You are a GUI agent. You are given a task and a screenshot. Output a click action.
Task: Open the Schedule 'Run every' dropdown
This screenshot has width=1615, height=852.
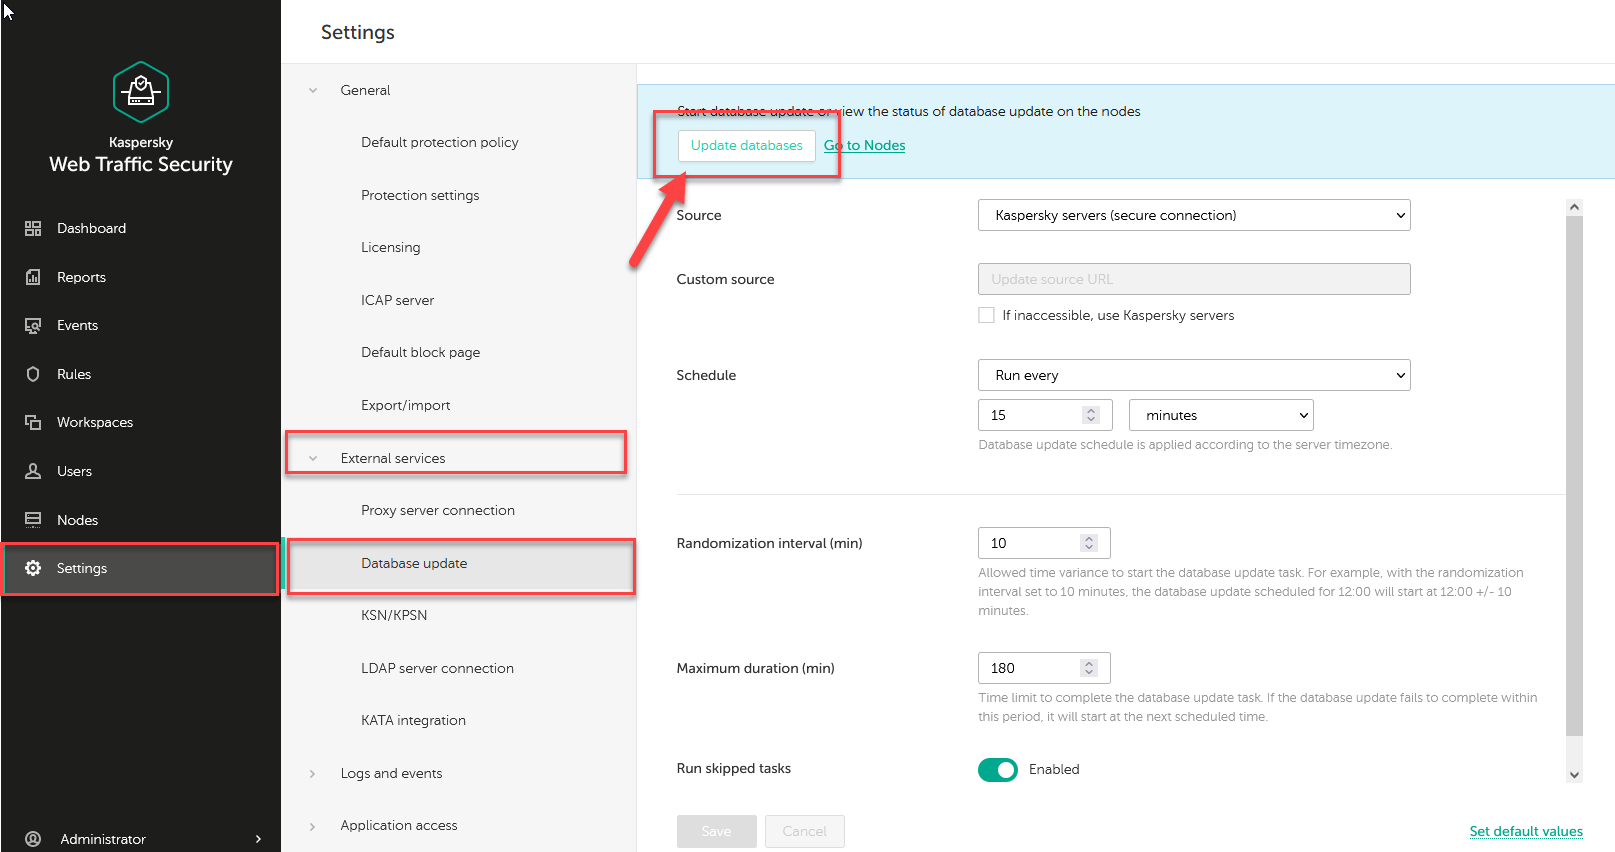(1194, 375)
